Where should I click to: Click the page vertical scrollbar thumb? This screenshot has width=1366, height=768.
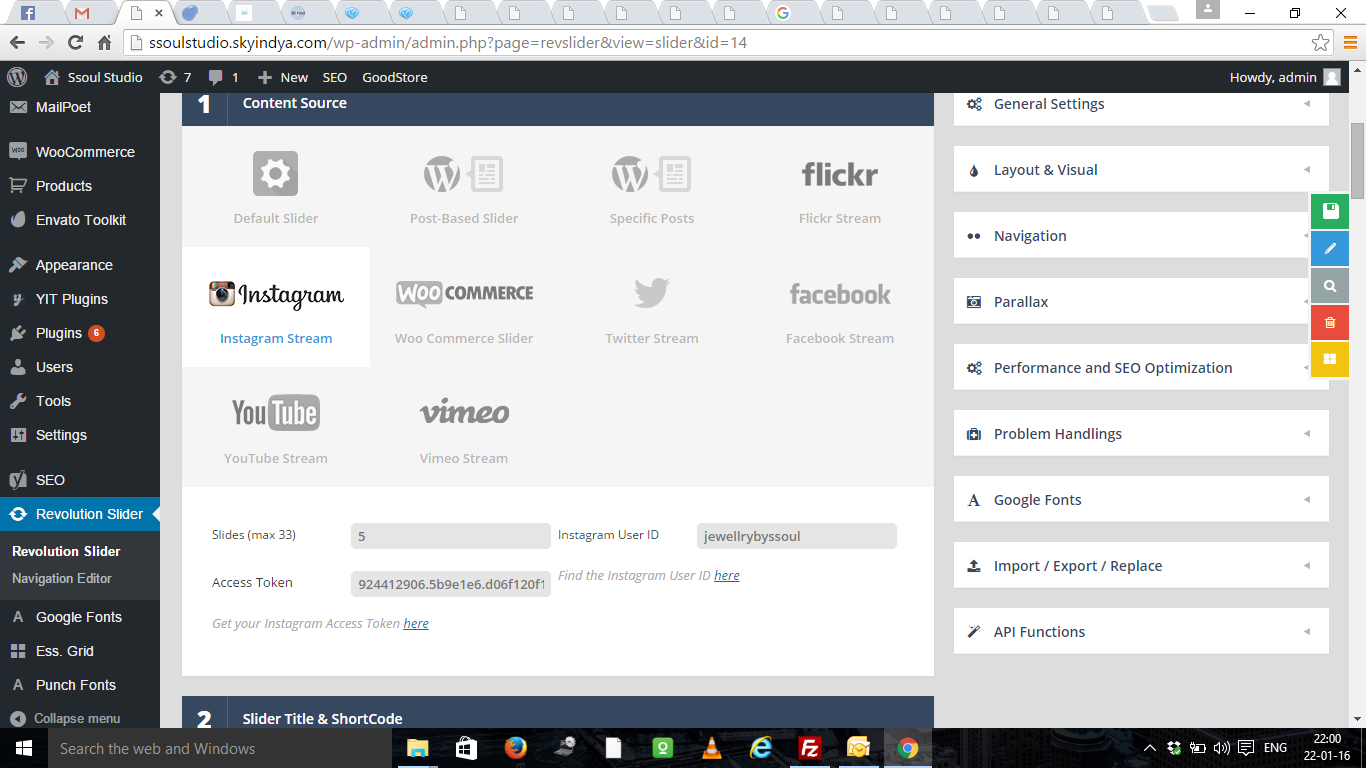tap(1357, 163)
